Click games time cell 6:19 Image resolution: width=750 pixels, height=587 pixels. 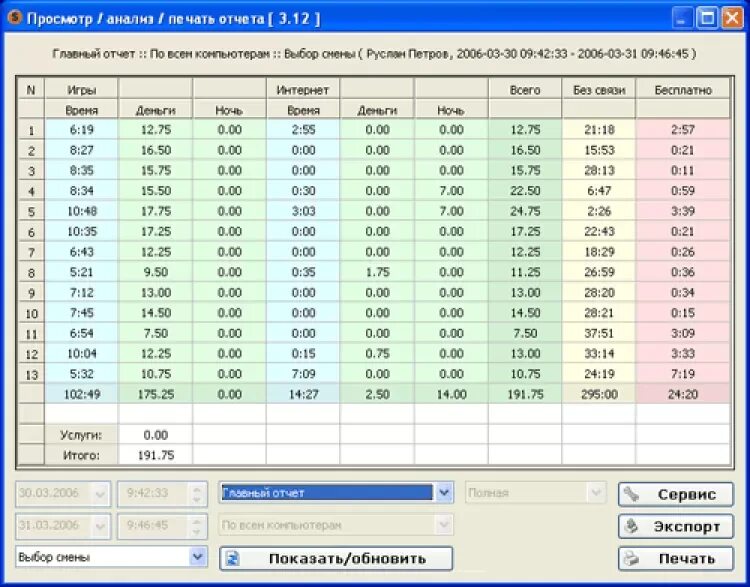click(x=81, y=130)
